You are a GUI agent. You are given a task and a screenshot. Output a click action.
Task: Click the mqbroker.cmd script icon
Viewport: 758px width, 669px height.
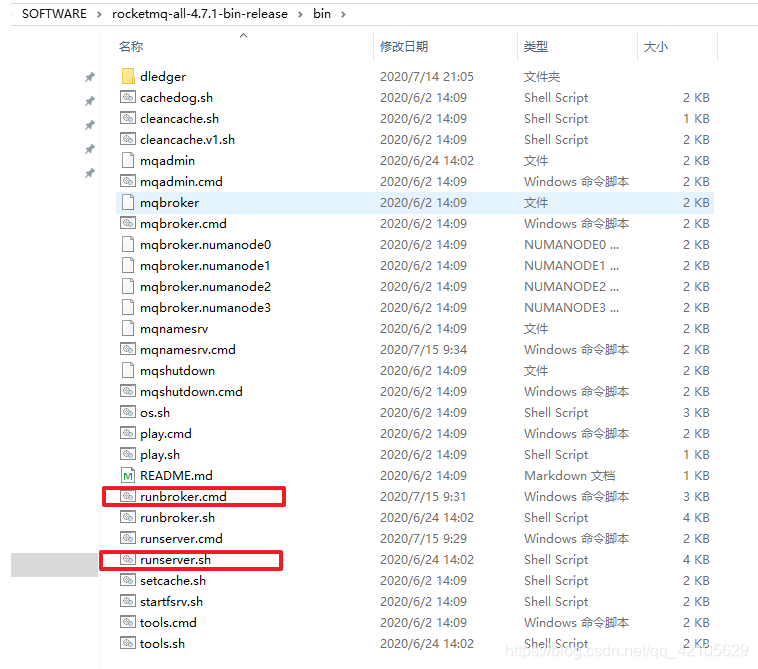[x=128, y=223]
